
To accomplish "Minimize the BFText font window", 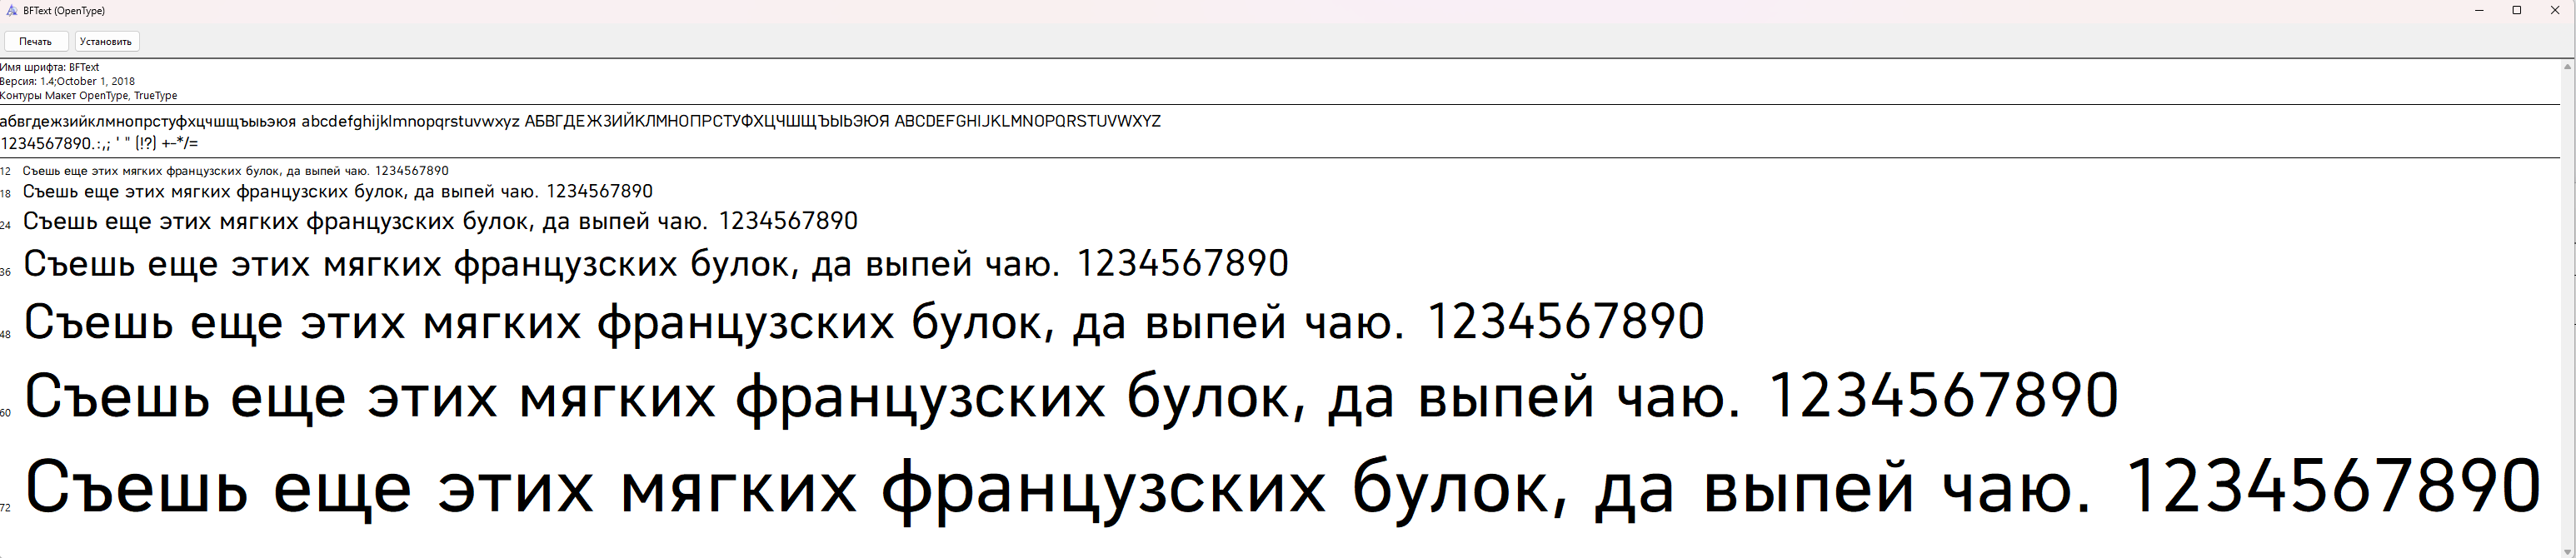I will (x=2479, y=11).
